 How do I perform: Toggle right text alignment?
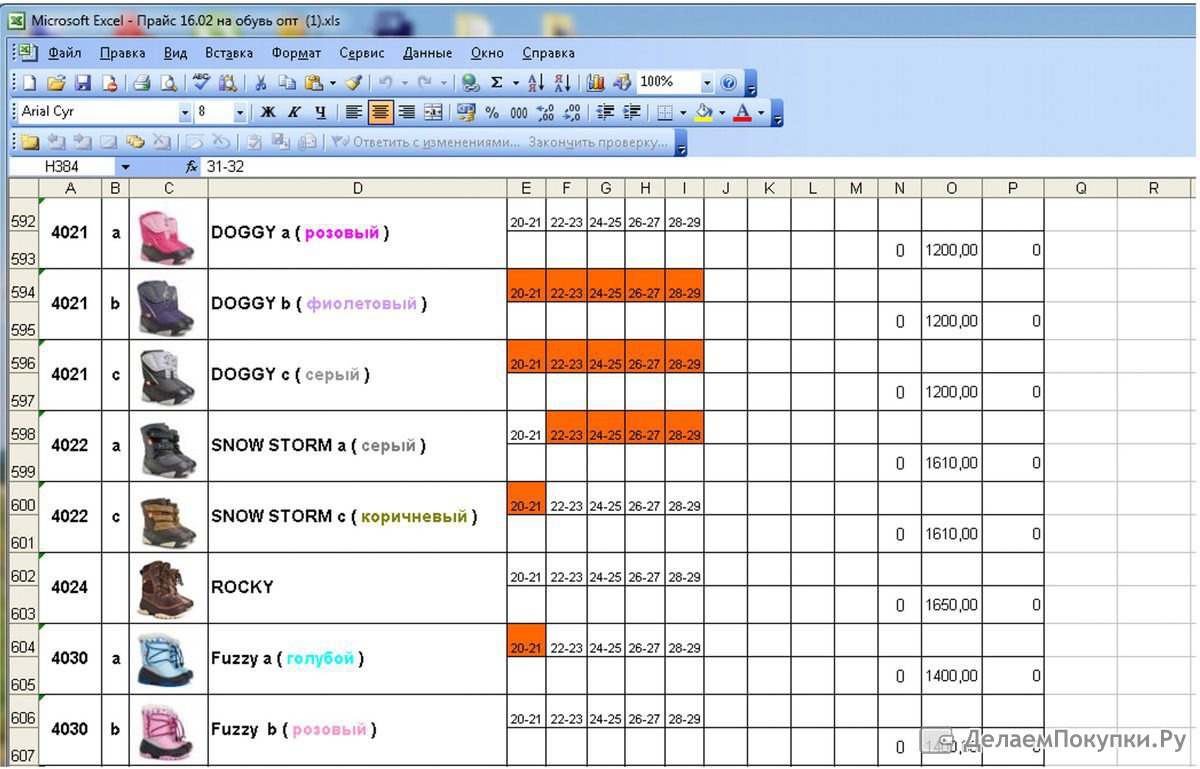coord(406,112)
